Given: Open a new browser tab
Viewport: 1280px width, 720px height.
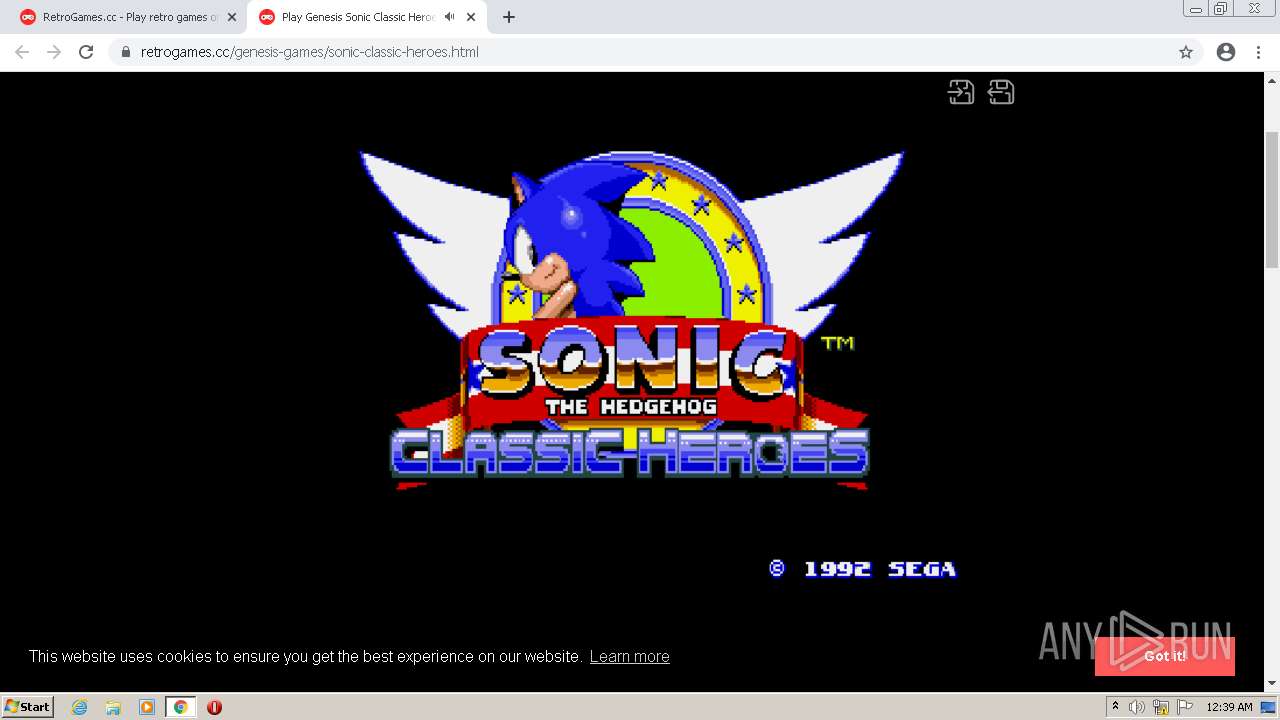Looking at the screenshot, I should (x=508, y=17).
